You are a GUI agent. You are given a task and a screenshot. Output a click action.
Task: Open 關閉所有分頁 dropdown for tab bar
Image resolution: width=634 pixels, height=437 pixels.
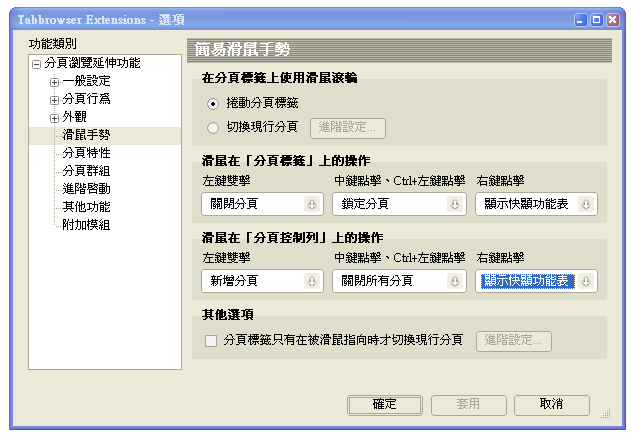[399, 281]
